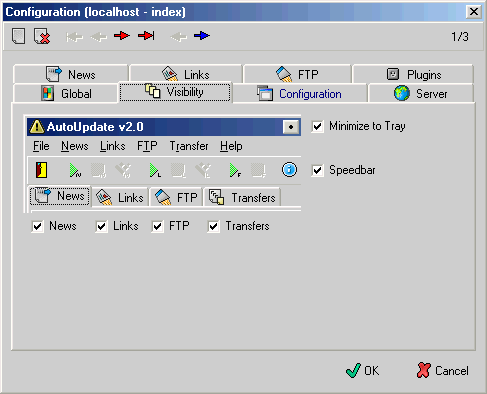Click the blue info icon in speedbar
The height and width of the screenshot is (394, 487).
click(x=289, y=170)
